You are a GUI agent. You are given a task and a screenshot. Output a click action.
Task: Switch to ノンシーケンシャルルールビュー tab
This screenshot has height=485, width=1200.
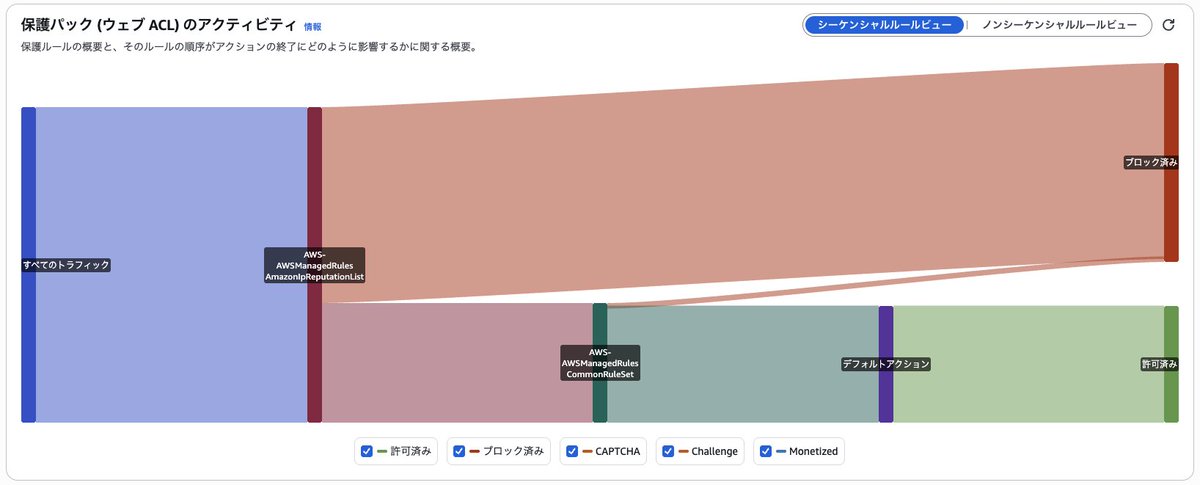pyautogui.click(x=1060, y=25)
